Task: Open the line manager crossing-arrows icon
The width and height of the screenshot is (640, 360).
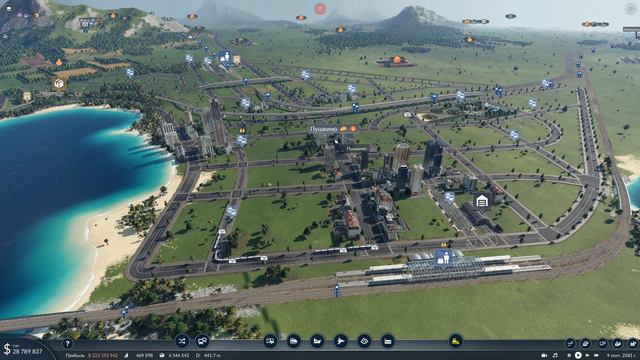Action: point(182,341)
